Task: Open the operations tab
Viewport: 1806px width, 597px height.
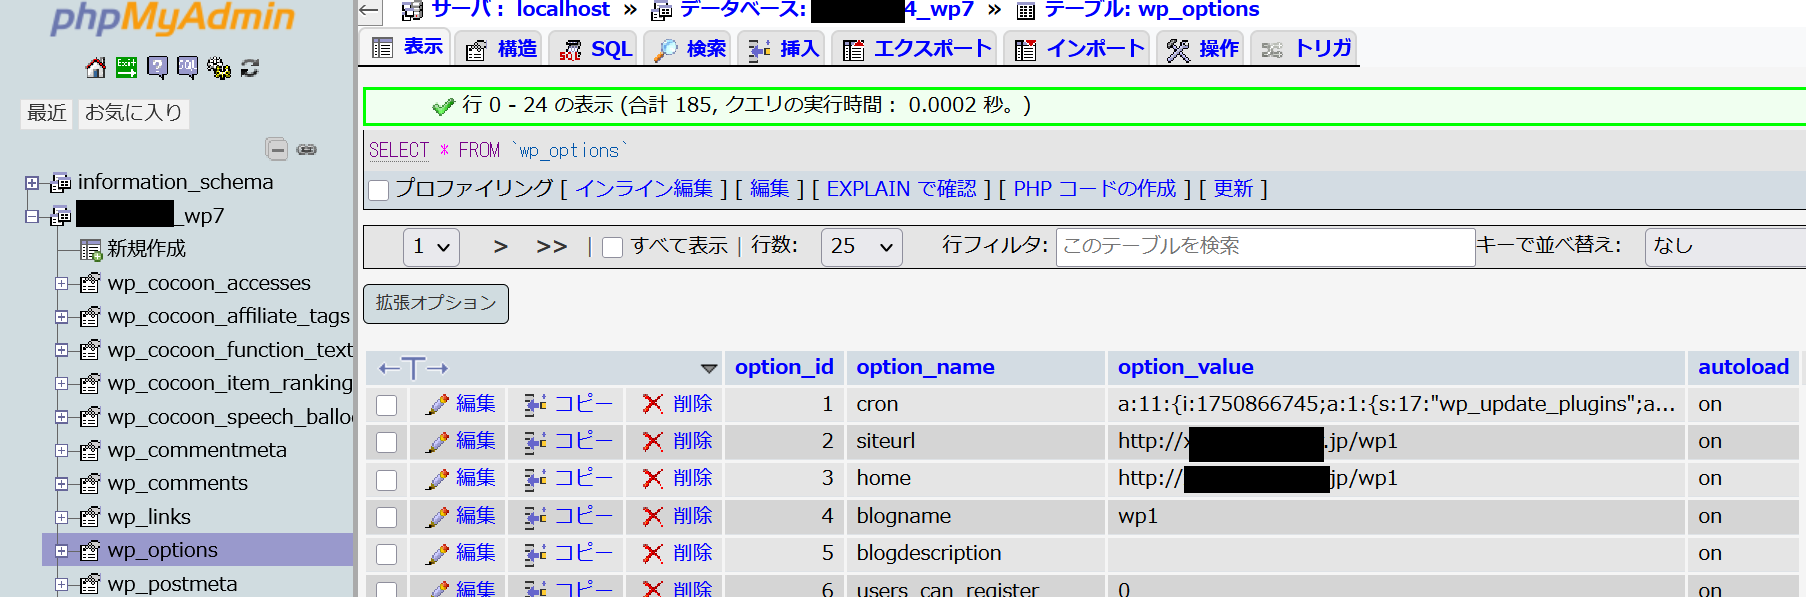Action: pos(1202,48)
